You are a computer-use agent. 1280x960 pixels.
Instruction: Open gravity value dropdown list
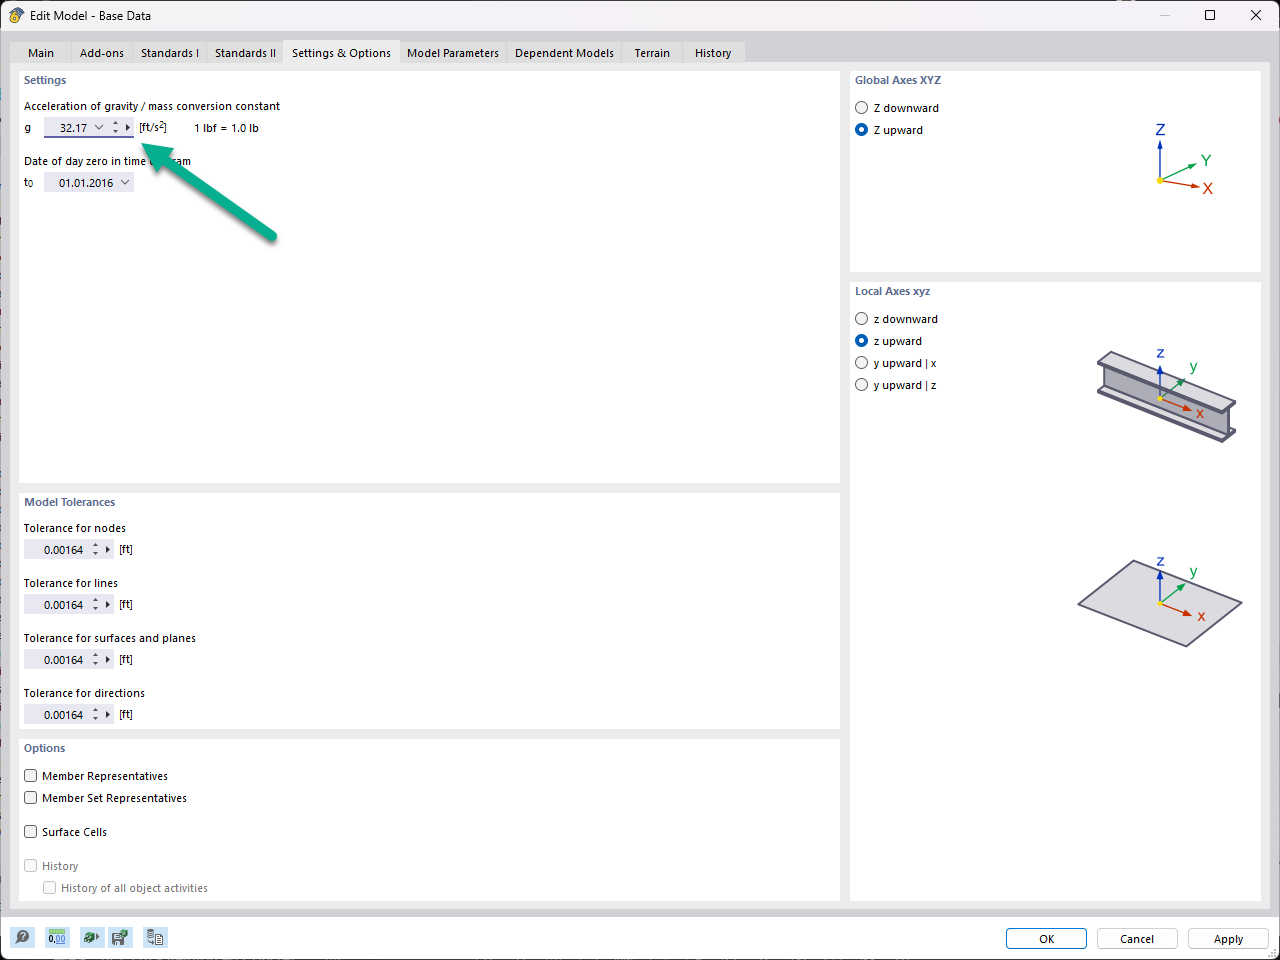(99, 128)
